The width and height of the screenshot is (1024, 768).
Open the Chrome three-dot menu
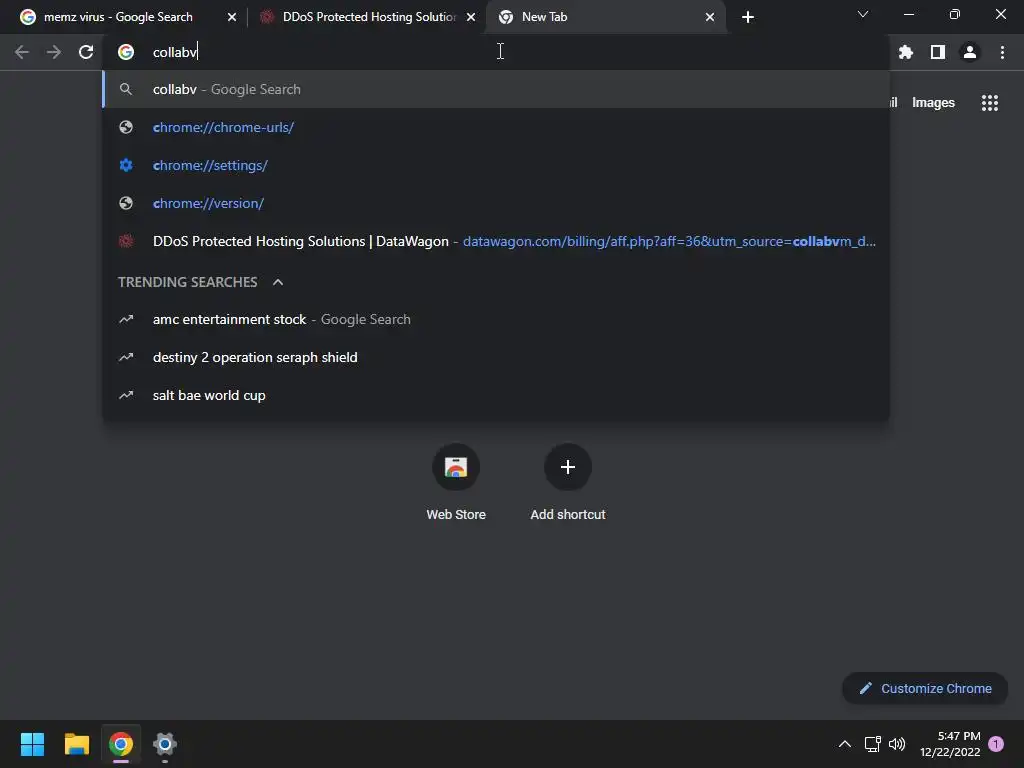click(1002, 52)
